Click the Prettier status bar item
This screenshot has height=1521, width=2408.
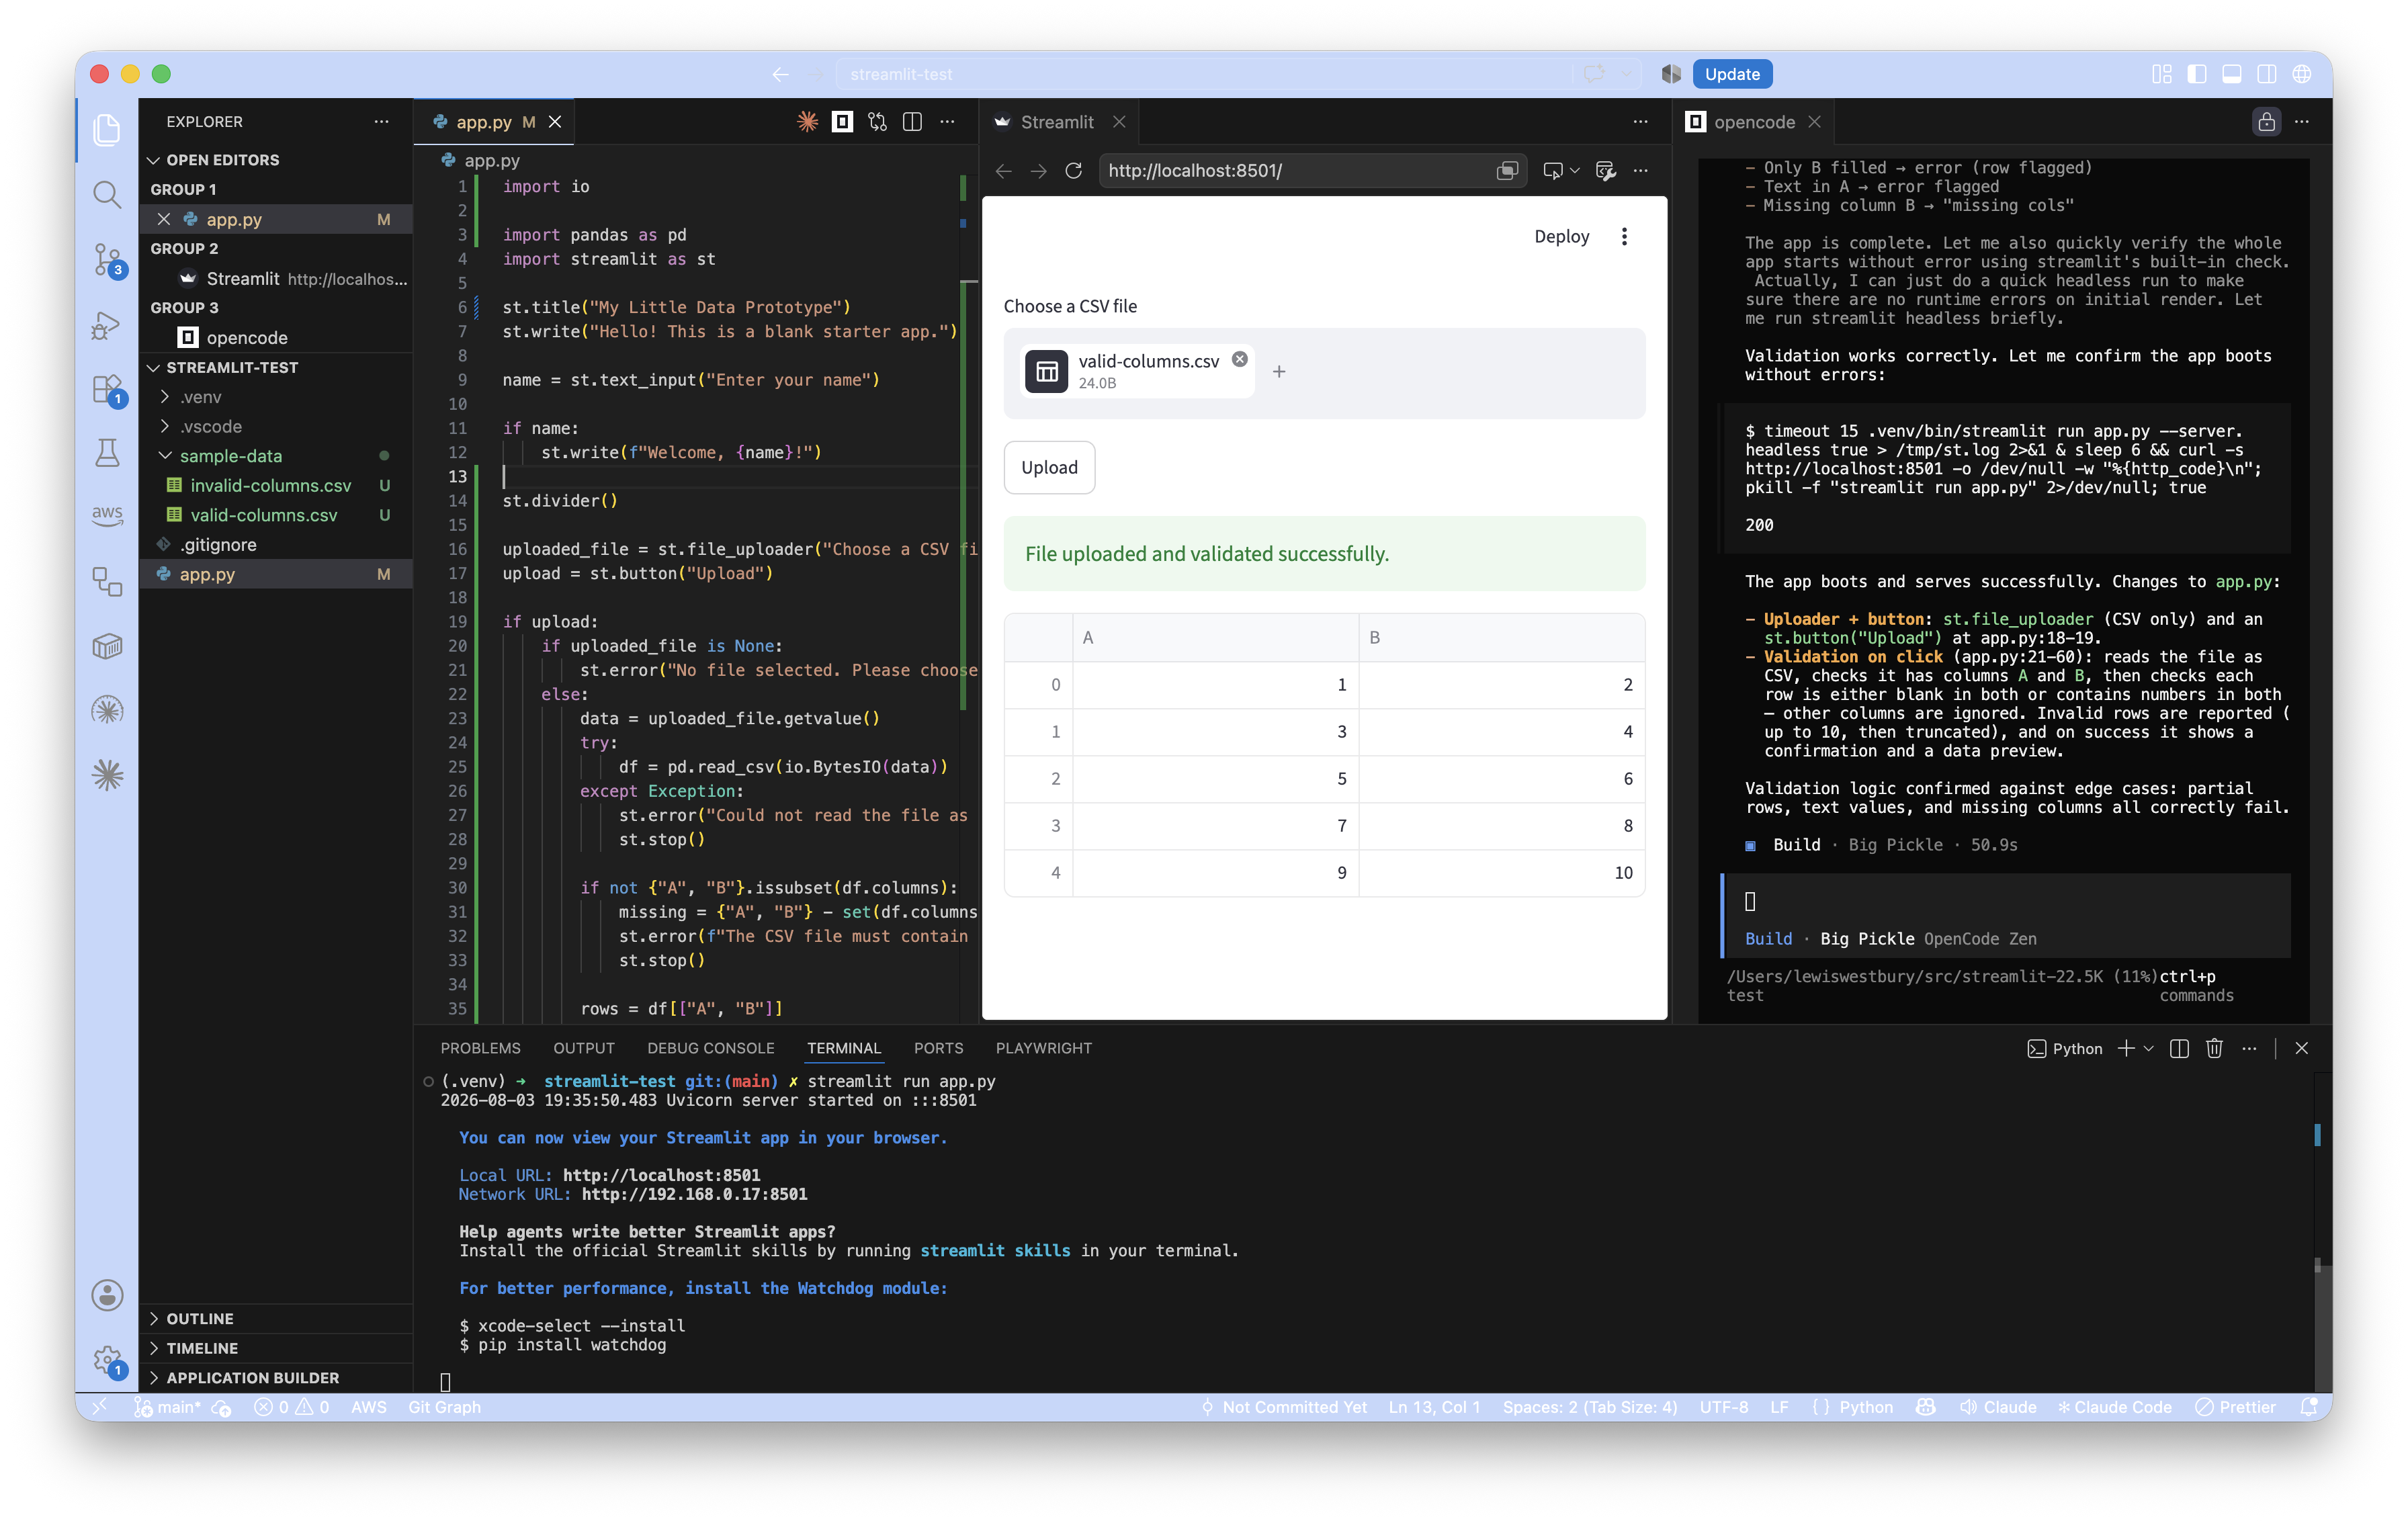click(x=2236, y=1407)
